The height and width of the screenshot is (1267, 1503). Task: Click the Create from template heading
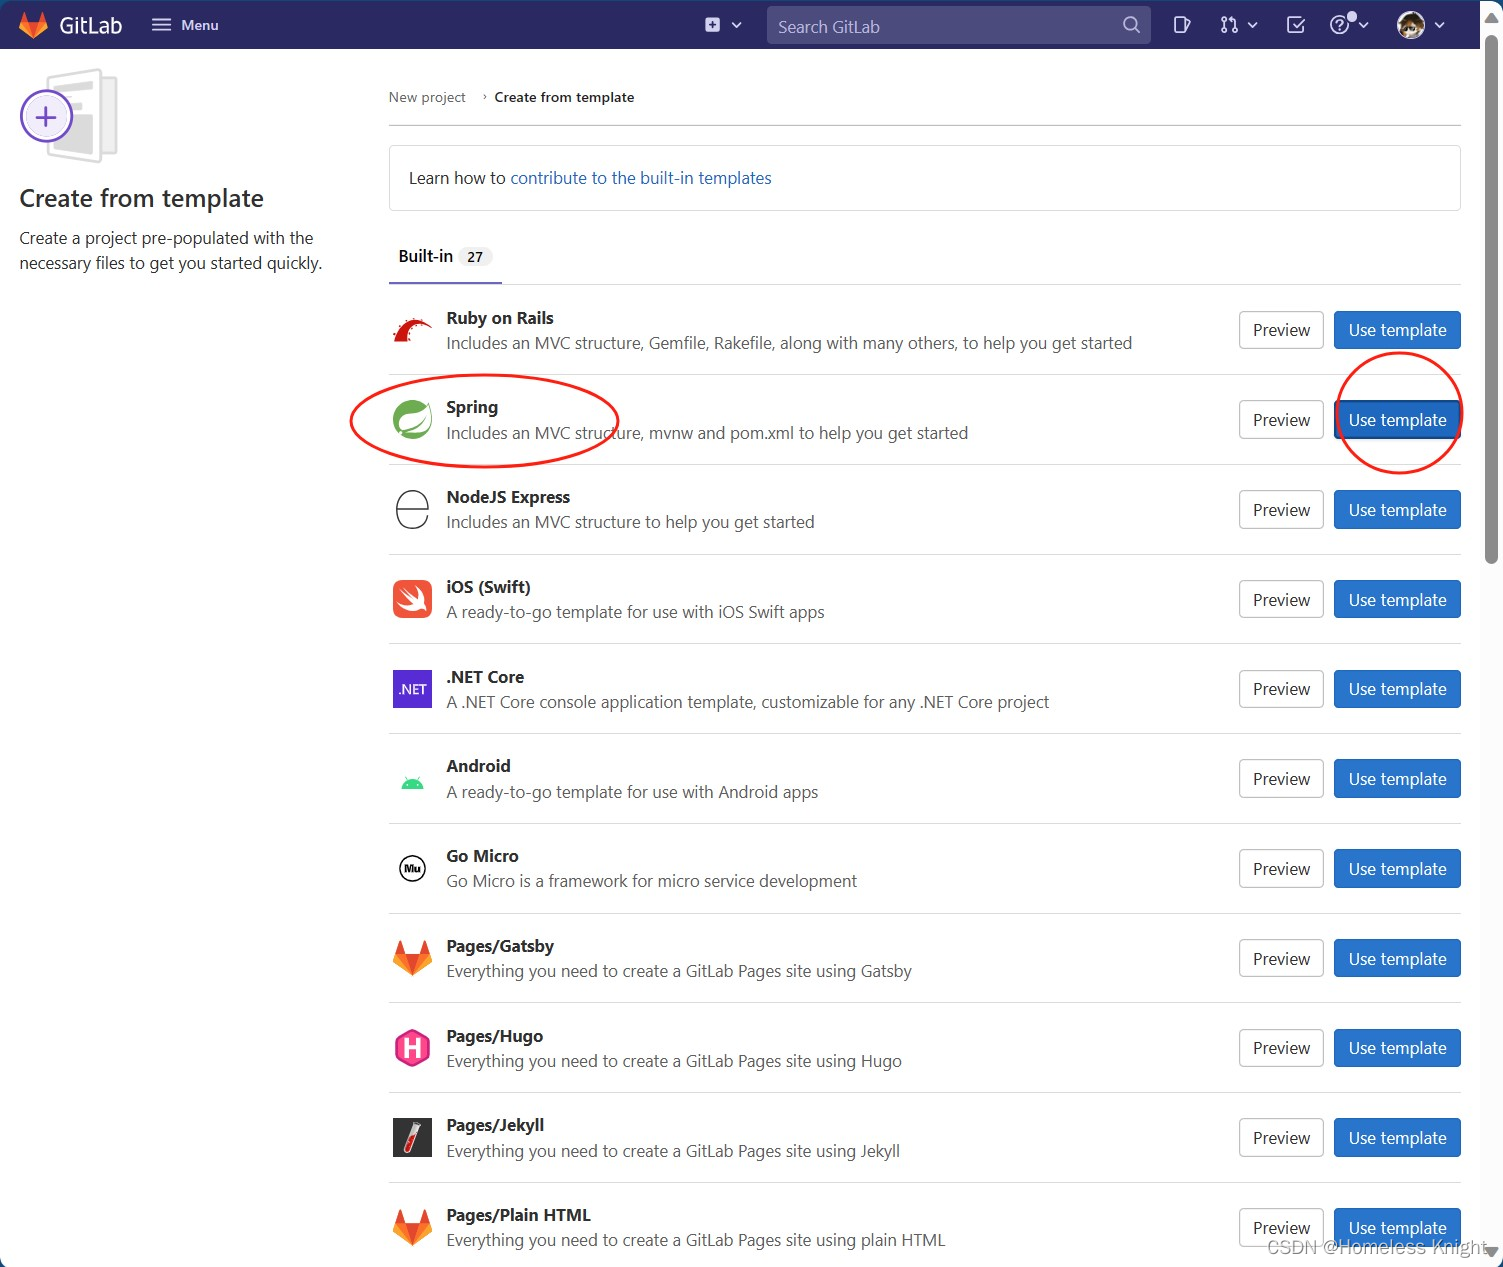(142, 198)
